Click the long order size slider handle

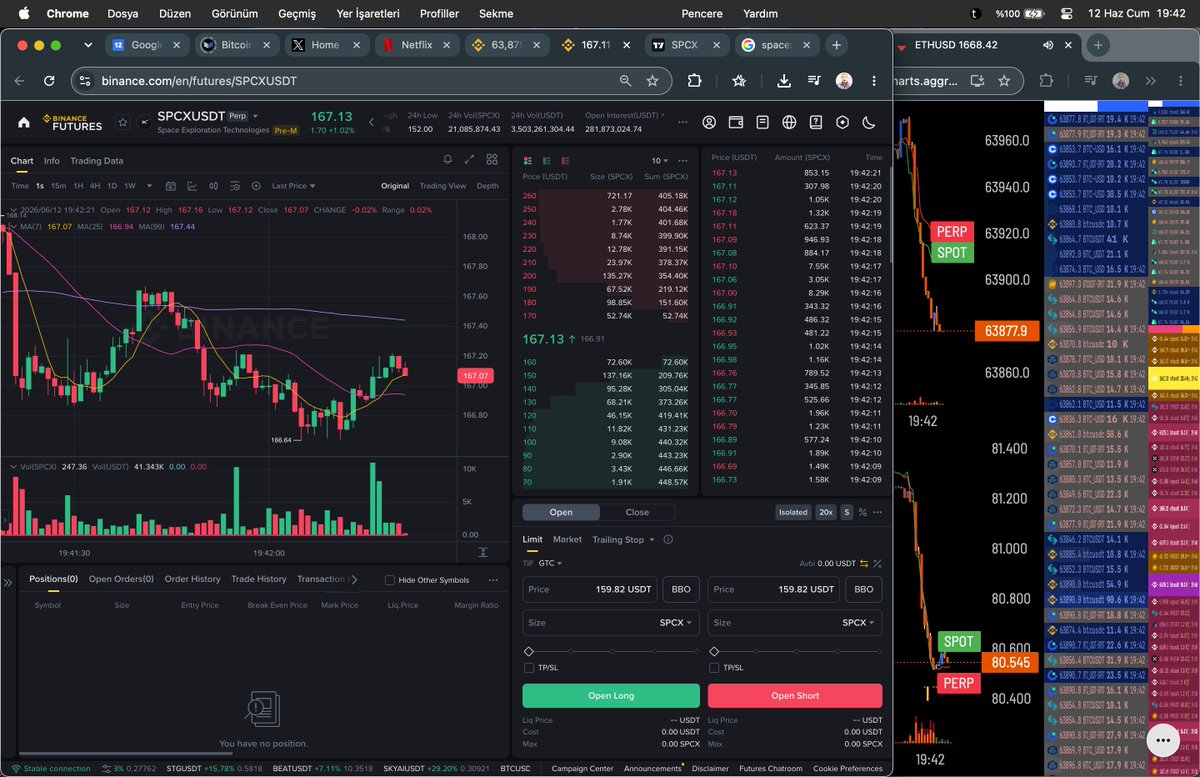coord(529,651)
